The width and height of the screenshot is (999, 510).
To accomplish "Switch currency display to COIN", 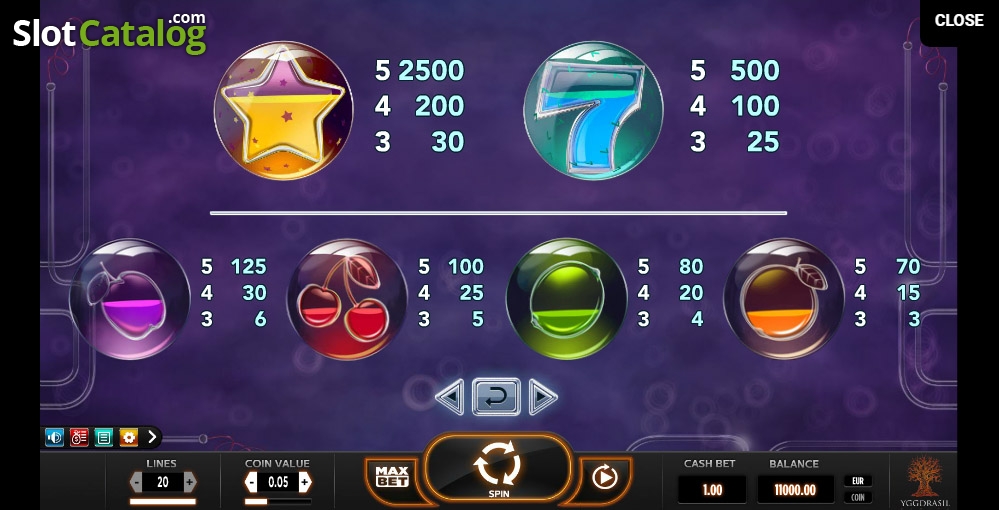I will tap(858, 497).
